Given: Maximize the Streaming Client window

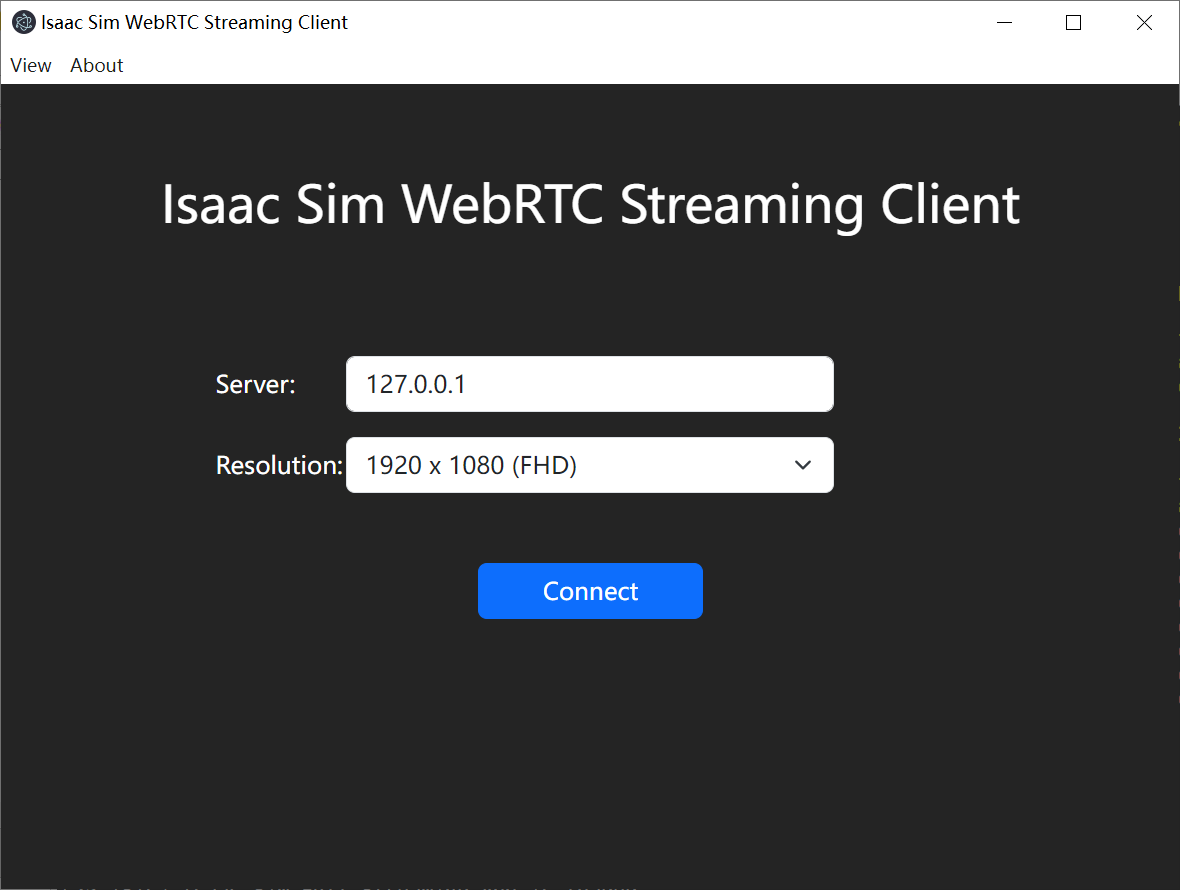Looking at the screenshot, I should [x=1073, y=23].
